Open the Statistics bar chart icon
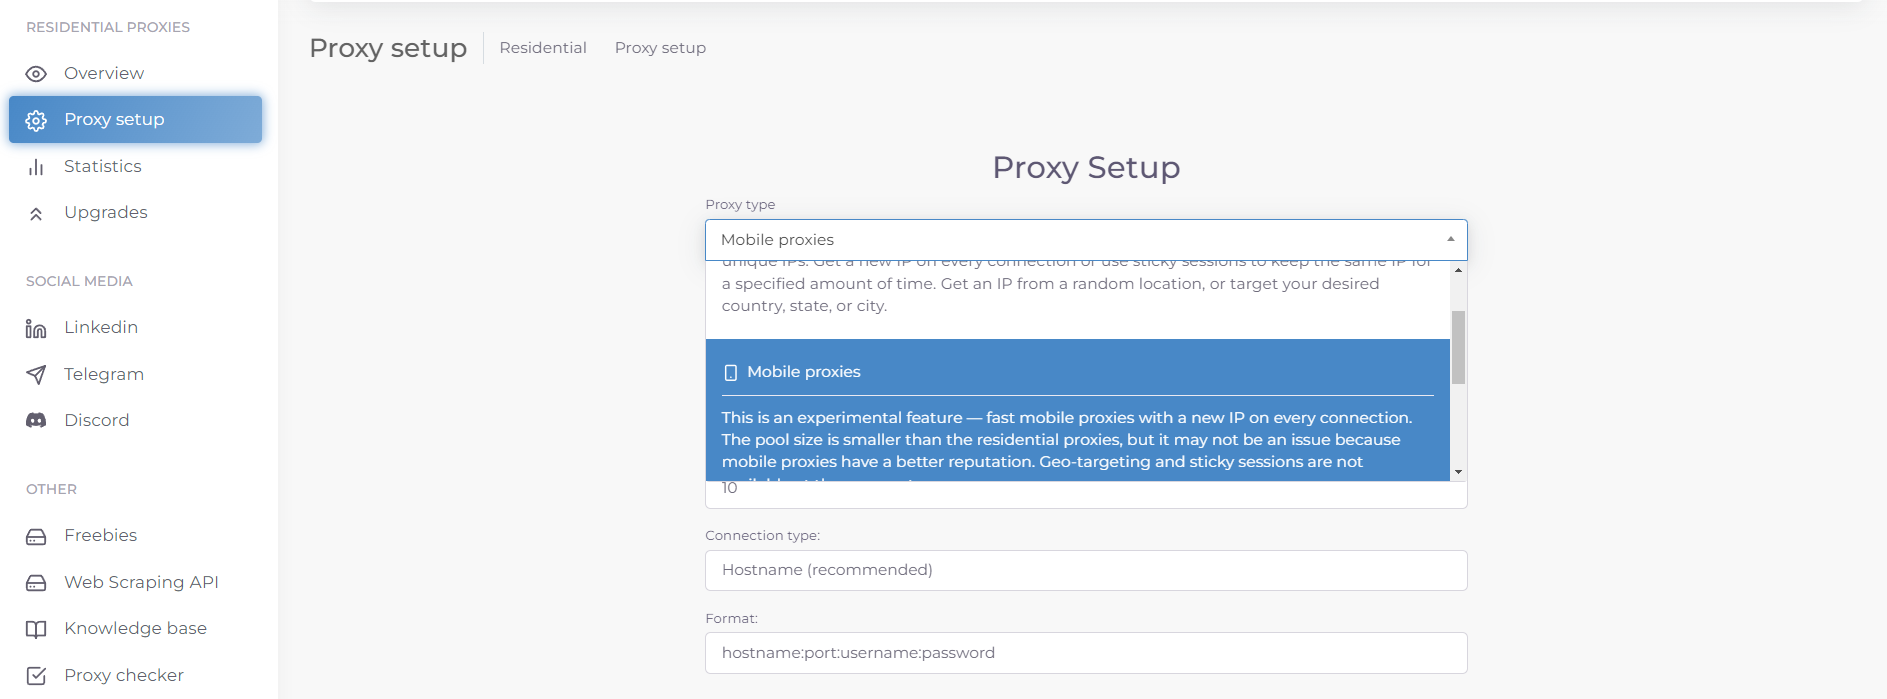 [x=36, y=167]
